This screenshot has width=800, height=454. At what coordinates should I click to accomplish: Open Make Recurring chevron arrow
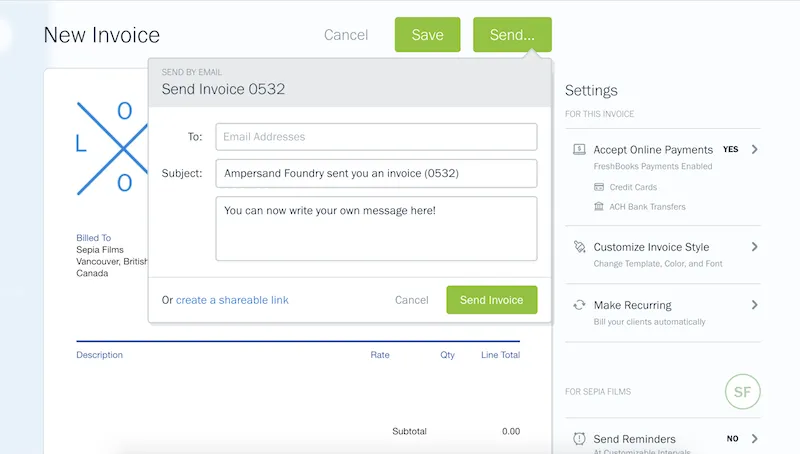[x=754, y=305]
